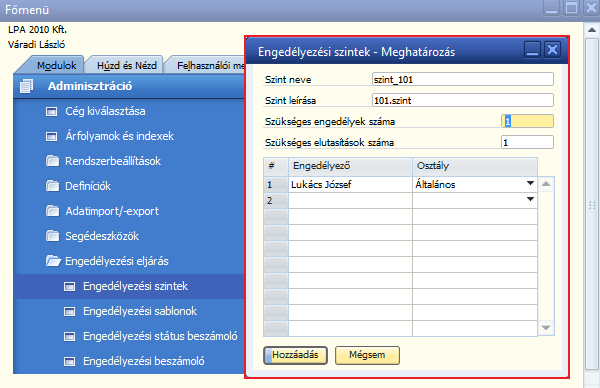Switch to the Modulok tab

pos(56,65)
